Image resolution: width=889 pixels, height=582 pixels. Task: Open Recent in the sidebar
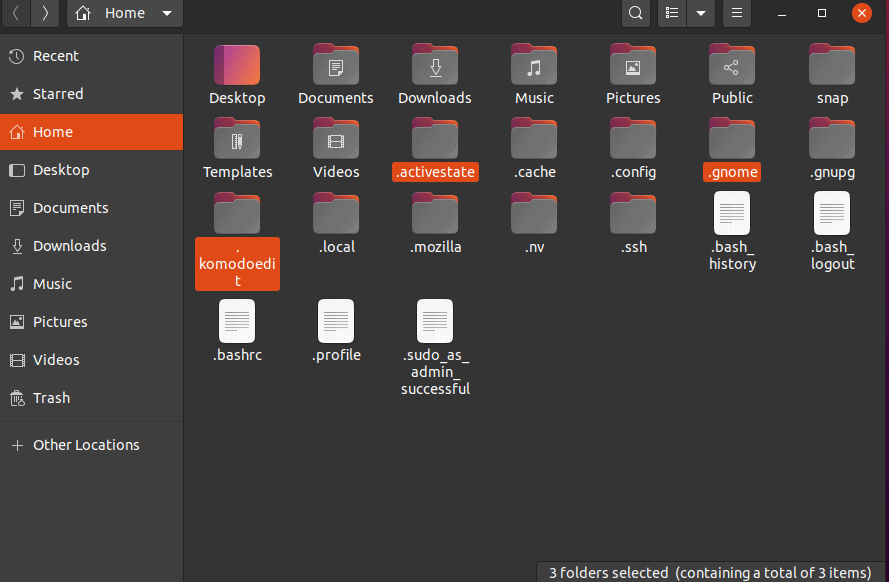(x=55, y=56)
